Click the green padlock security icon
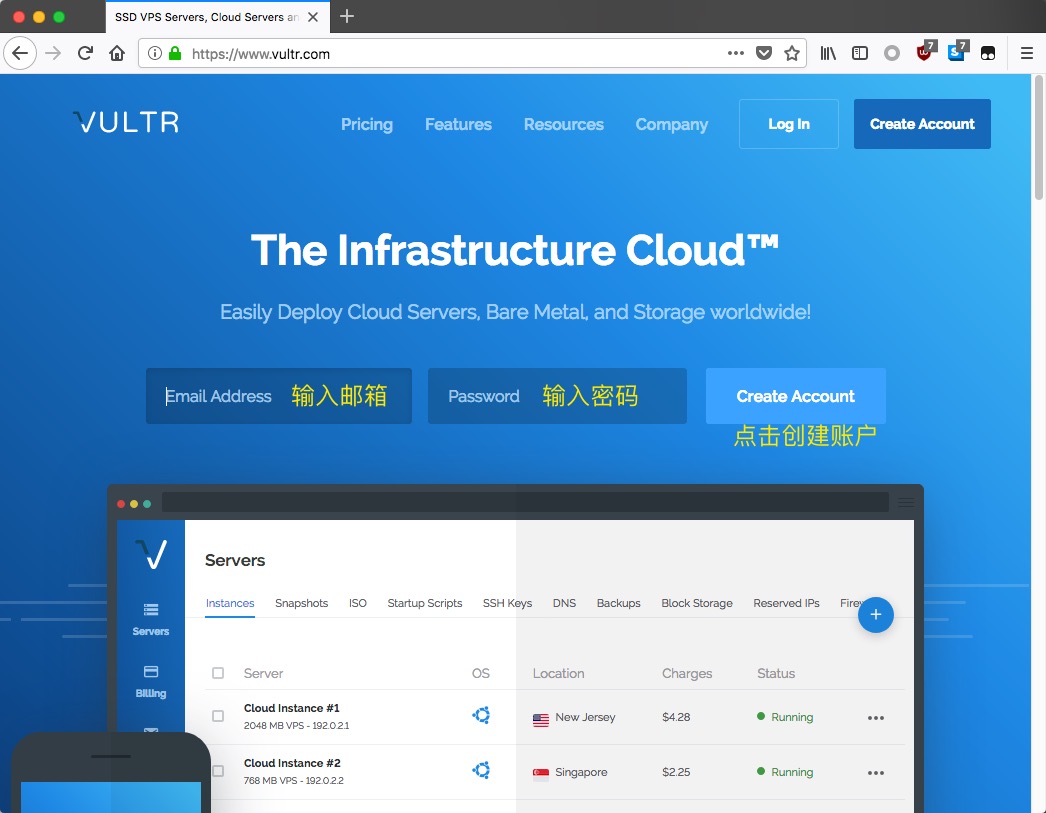1046x813 pixels. (175, 53)
